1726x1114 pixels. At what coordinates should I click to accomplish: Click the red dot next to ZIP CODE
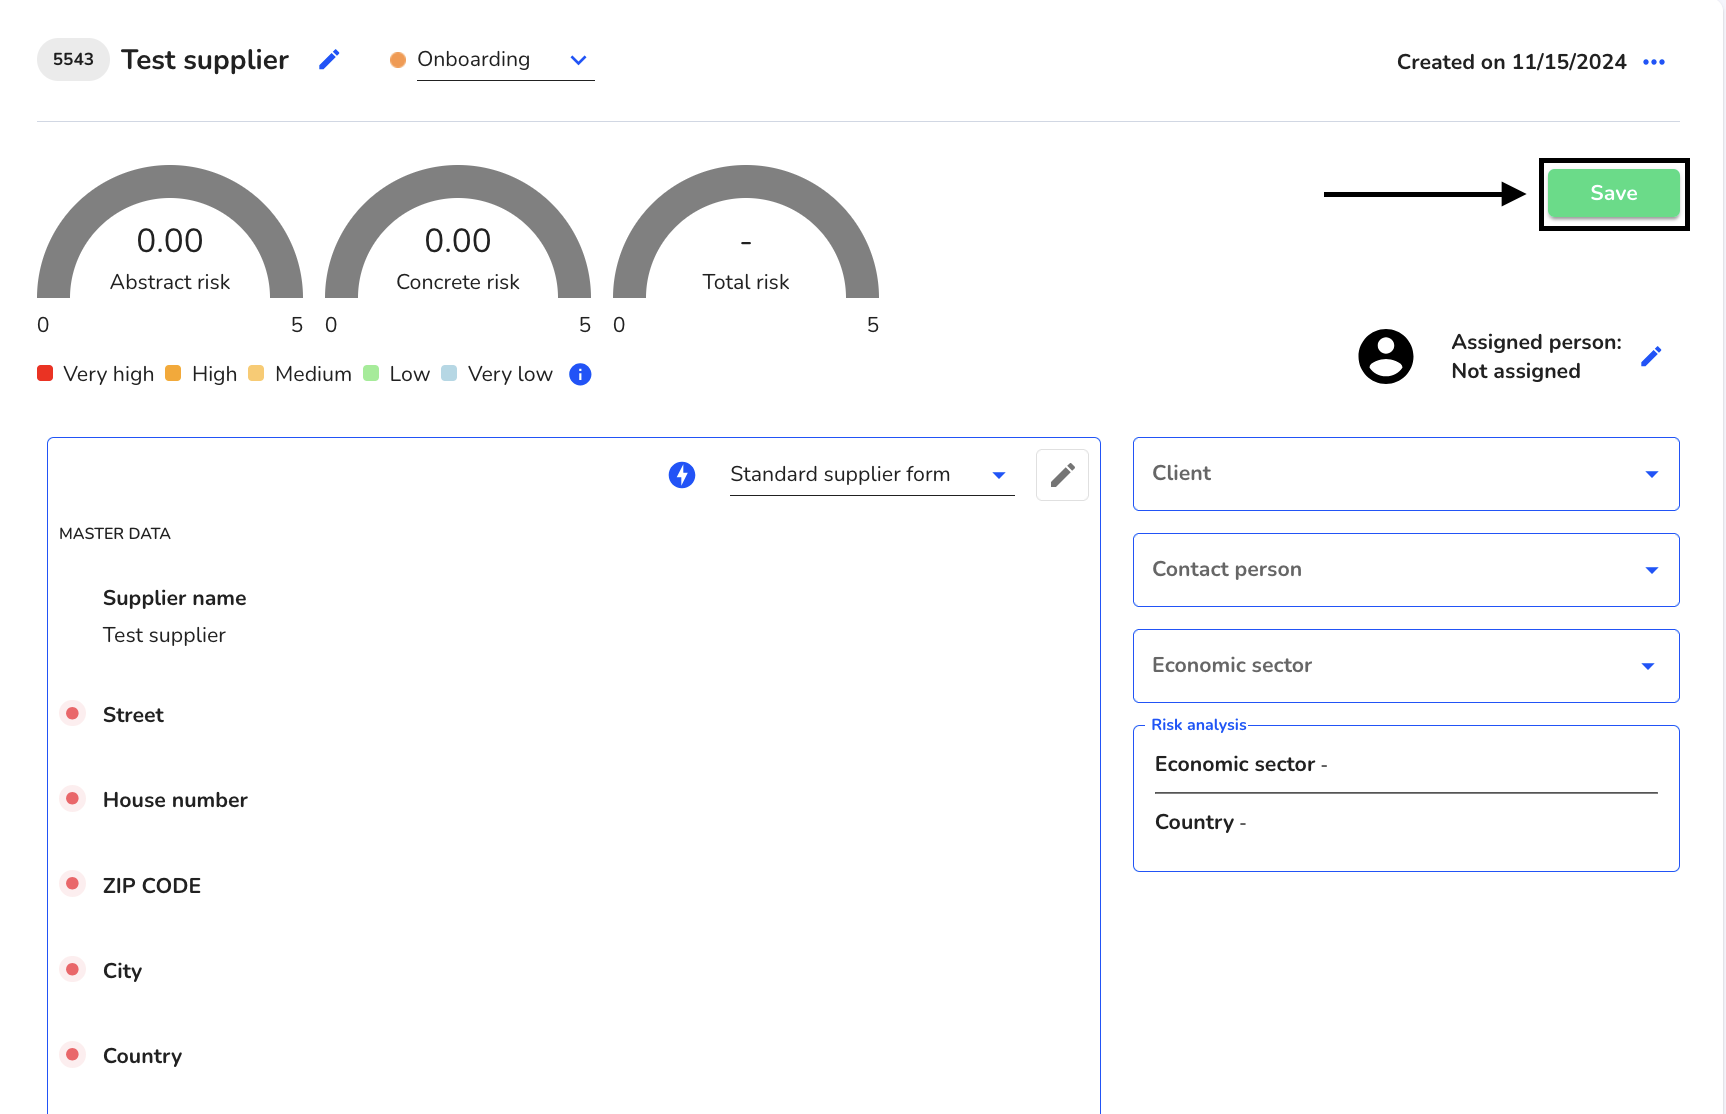(72, 884)
